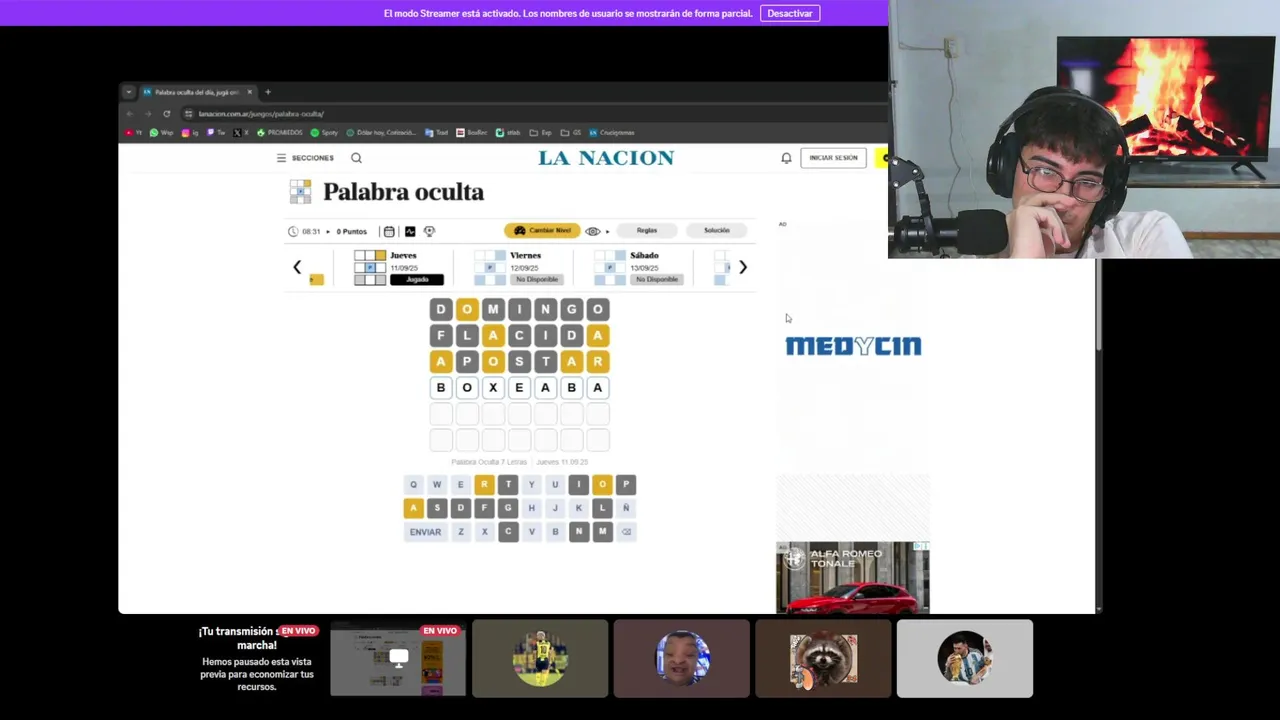1280x720 pixels.
Task: Click the Z key on virtual keyboard
Action: coord(460,532)
